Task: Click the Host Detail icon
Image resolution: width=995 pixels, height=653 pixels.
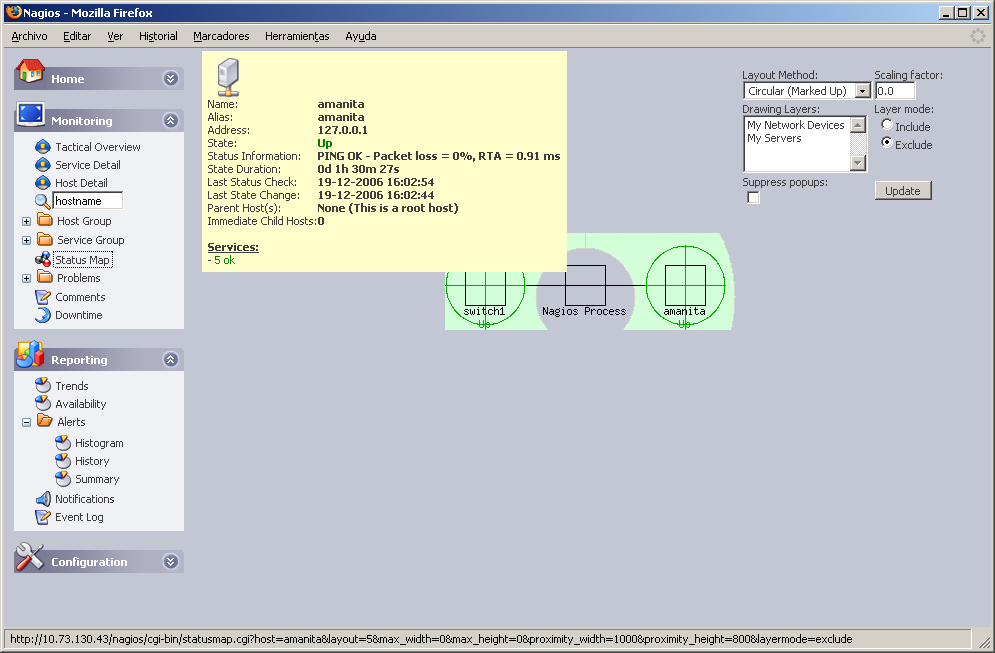Action: click(43, 183)
